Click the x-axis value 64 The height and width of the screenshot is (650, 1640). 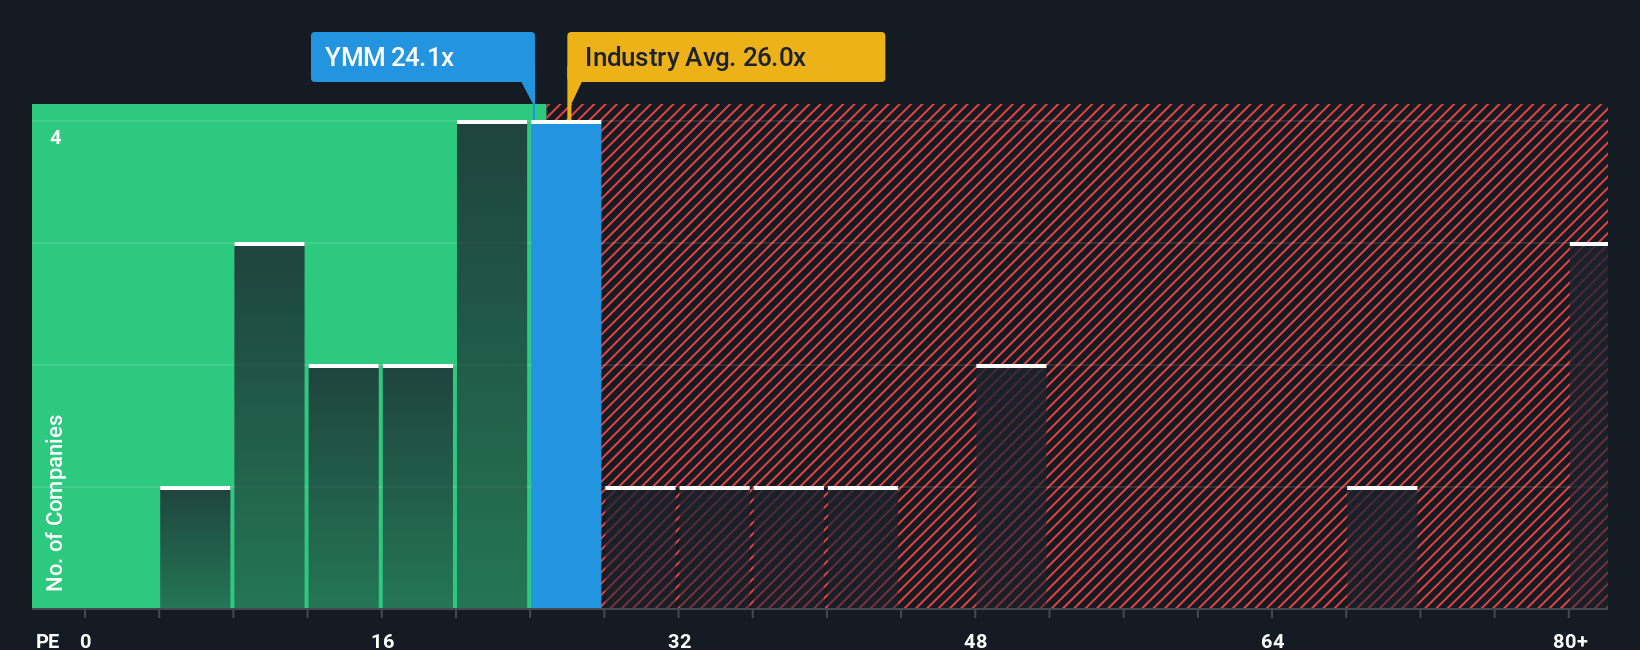[x=1272, y=640]
